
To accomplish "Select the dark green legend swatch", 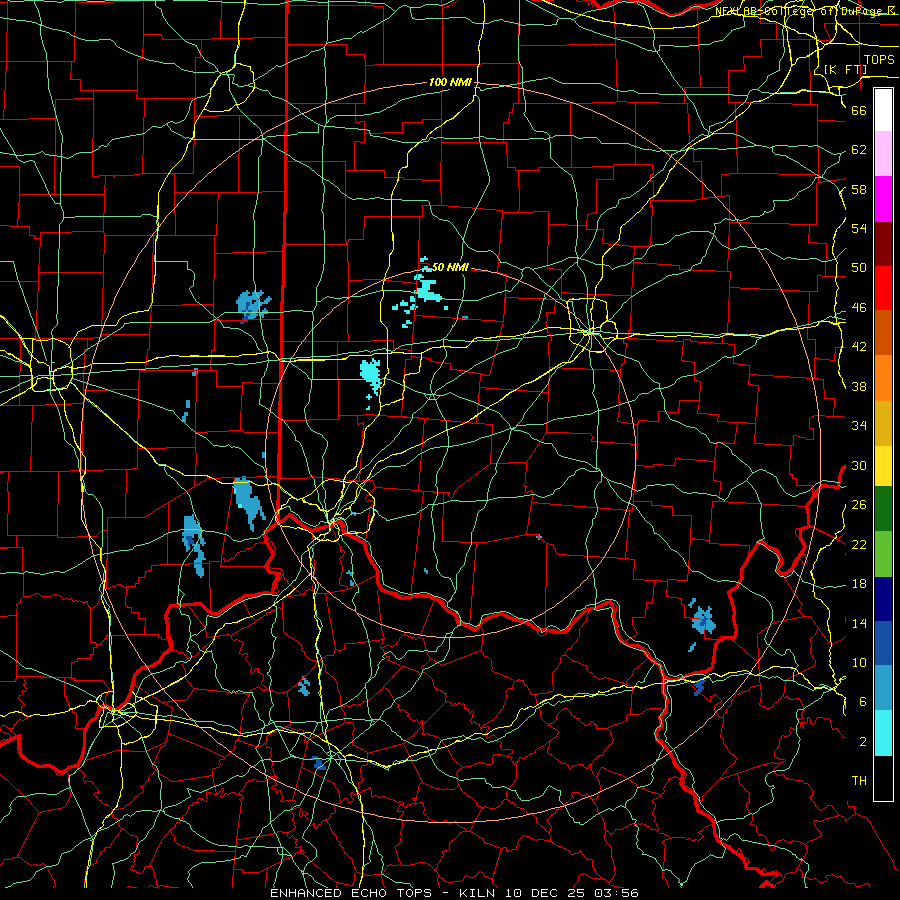I will point(883,508).
